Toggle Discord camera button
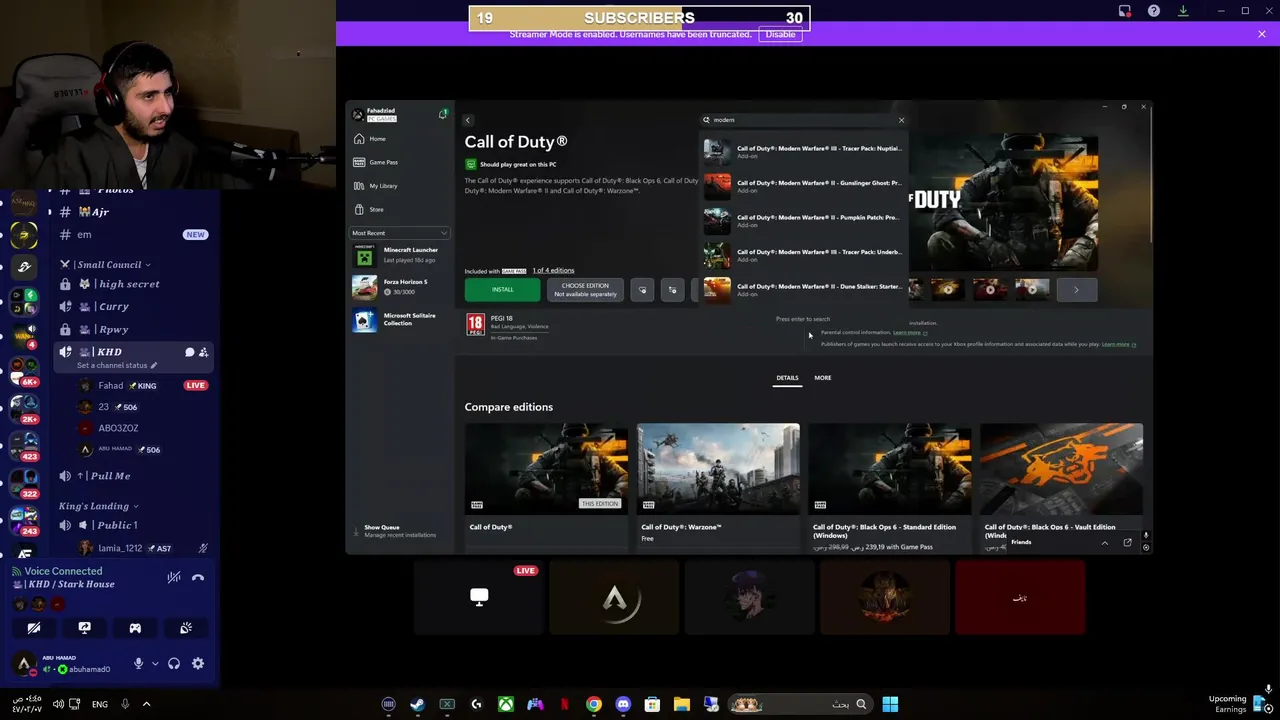Viewport: 1280px width, 720px height. [34, 628]
